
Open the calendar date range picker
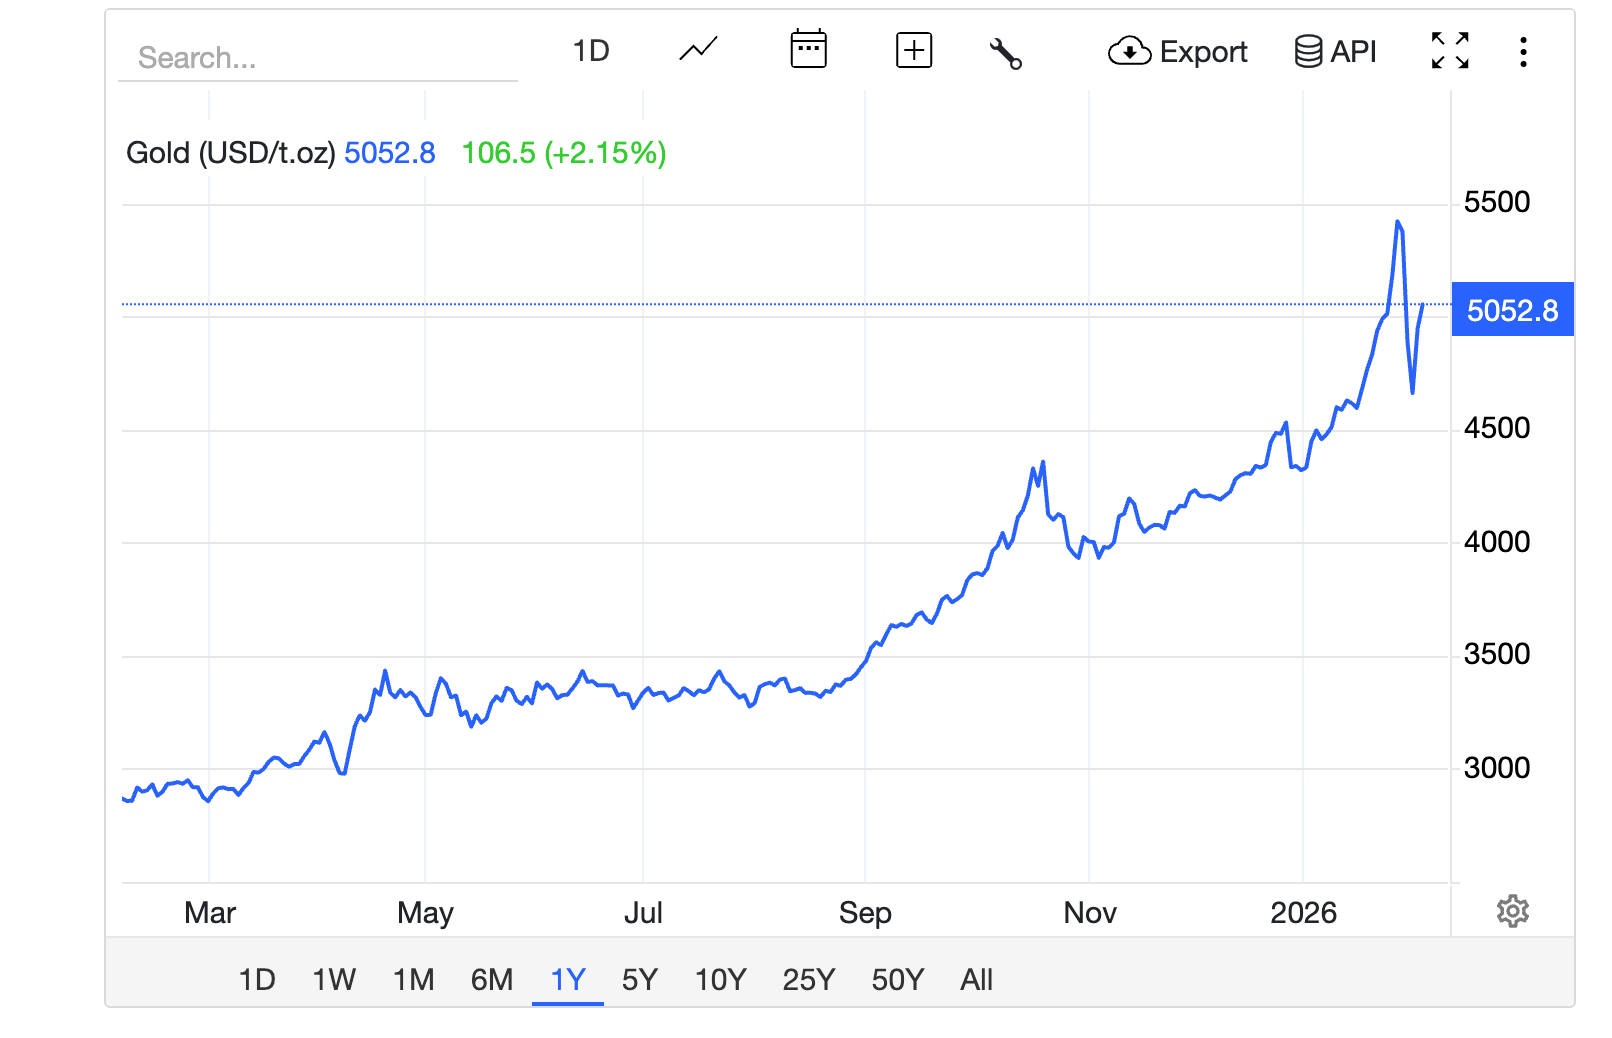(808, 50)
